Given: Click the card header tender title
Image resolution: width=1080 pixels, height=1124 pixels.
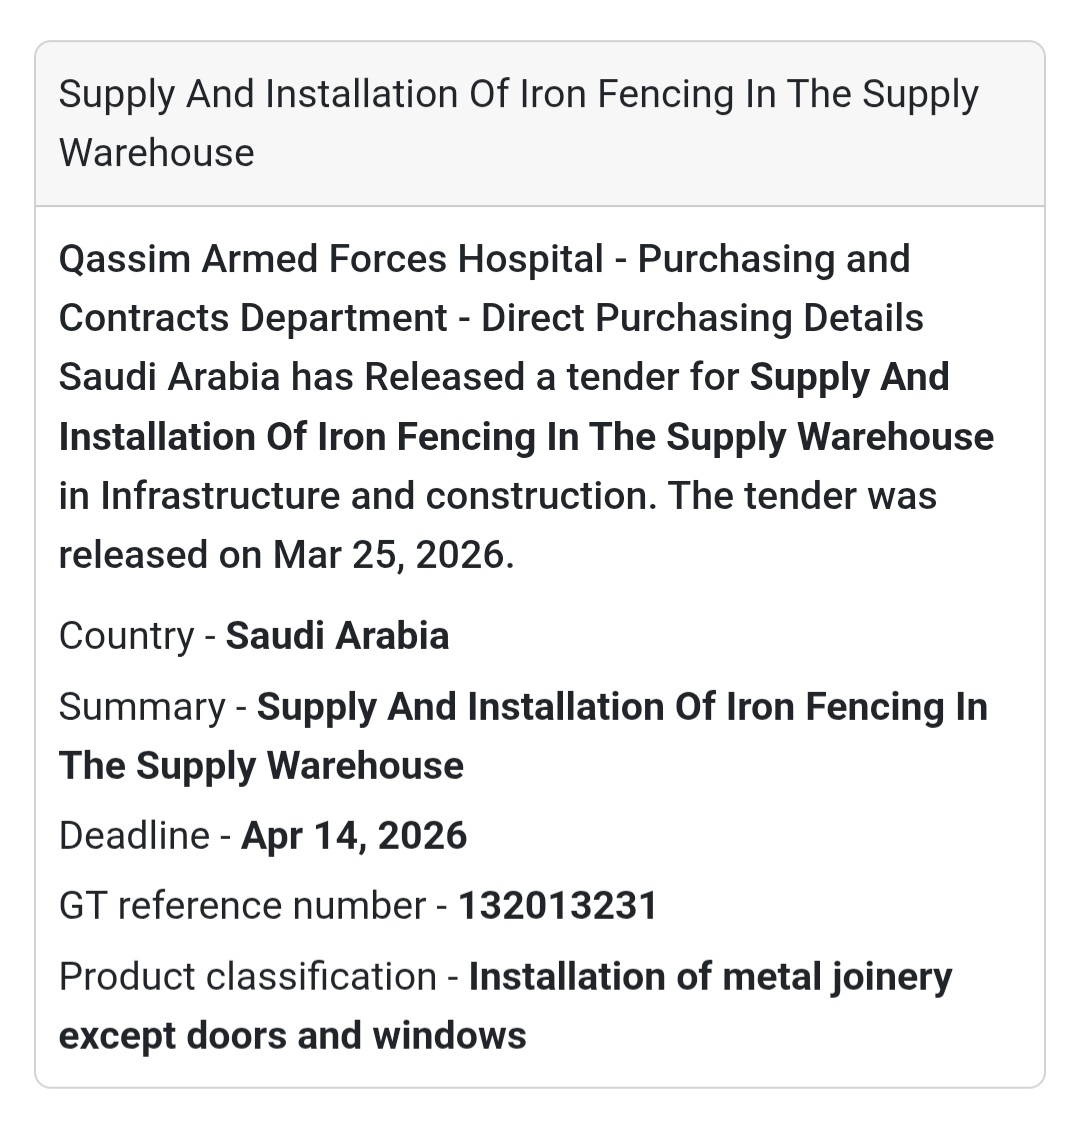Looking at the screenshot, I should coord(518,95).
